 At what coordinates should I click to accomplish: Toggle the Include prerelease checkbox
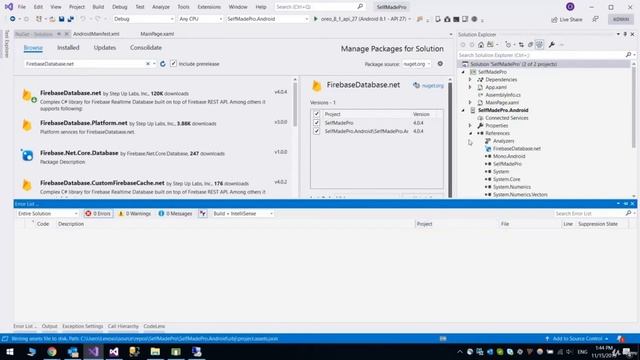(x=173, y=63)
